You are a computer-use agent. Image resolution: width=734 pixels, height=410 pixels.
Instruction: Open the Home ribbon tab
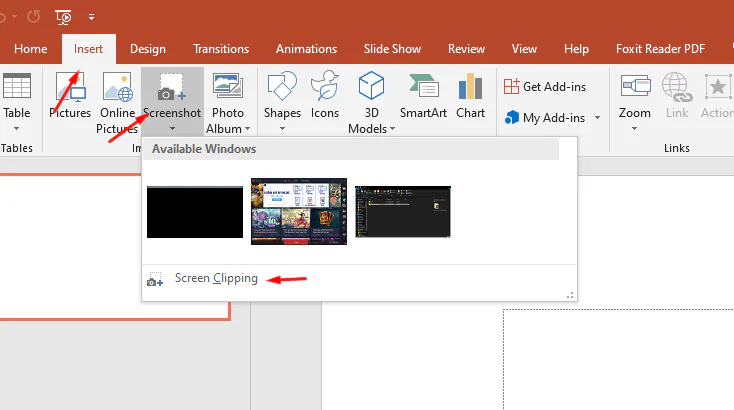click(x=30, y=49)
